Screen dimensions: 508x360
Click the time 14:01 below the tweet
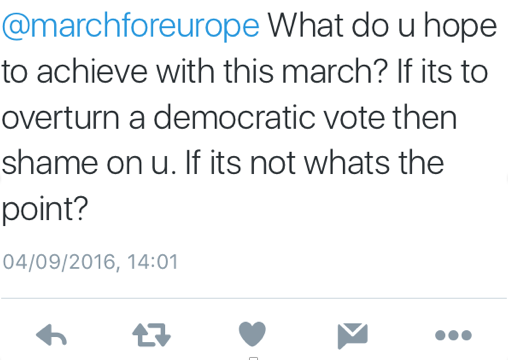[x=153, y=262]
